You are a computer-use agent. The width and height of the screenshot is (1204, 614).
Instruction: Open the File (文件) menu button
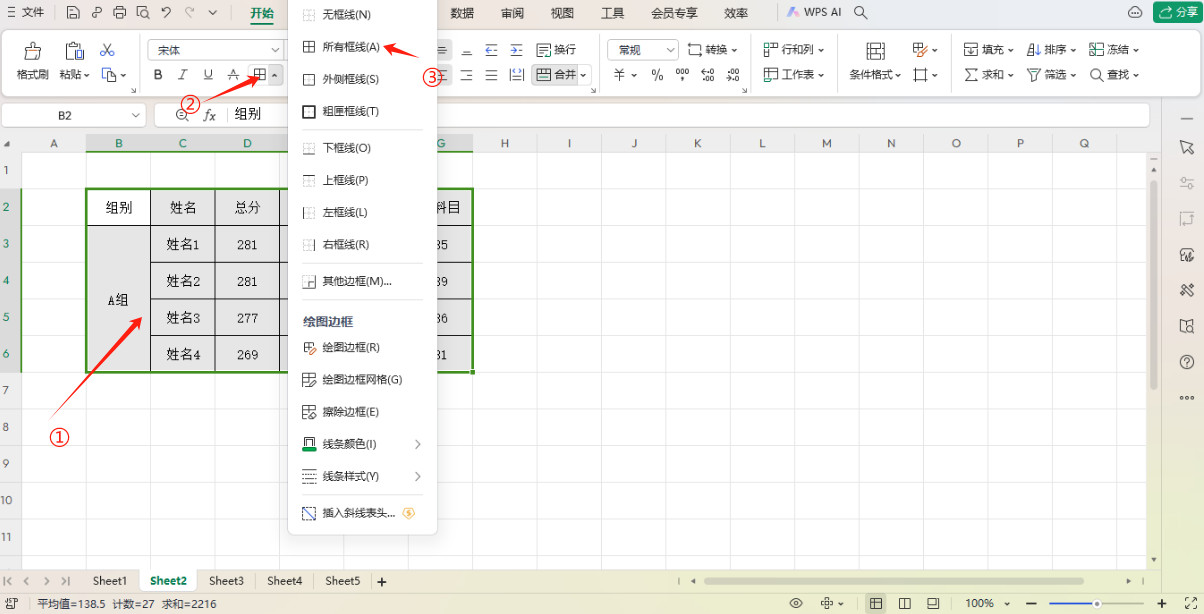tap(26, 13)
